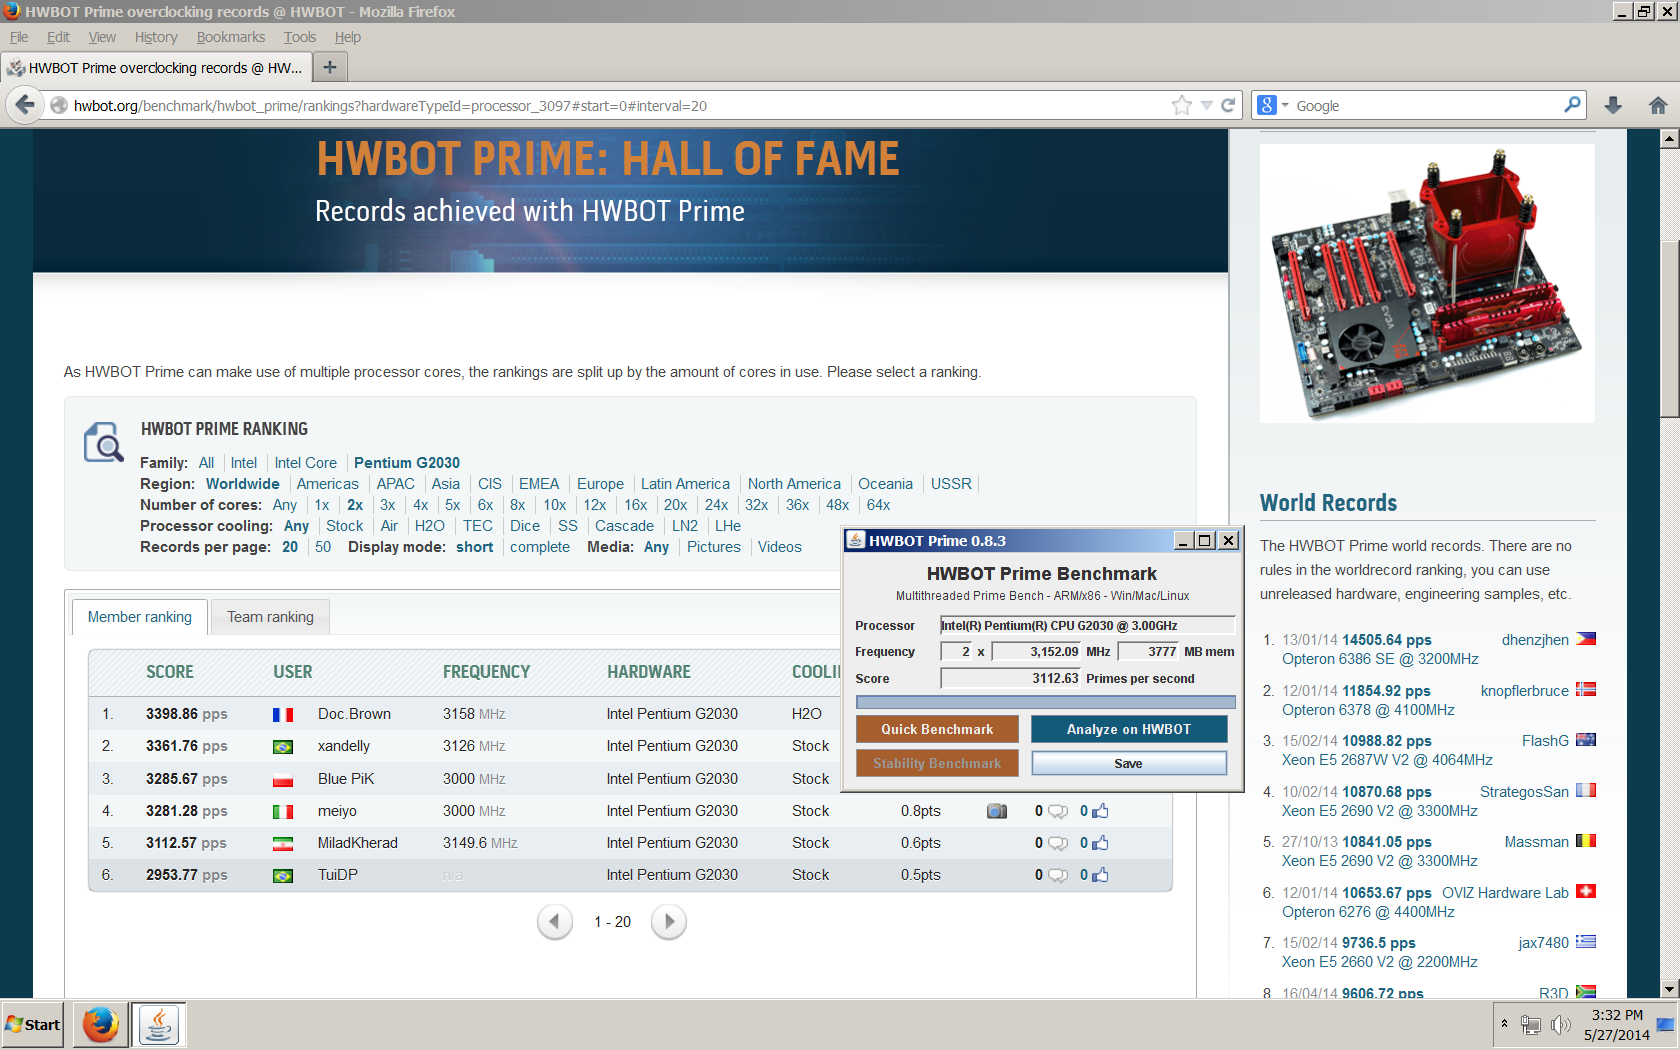The width and height of the screenshot is (1680, 1050).
Task: Open the Windows Start menu
Action: pyautogui.click(x=32, y=1025)
